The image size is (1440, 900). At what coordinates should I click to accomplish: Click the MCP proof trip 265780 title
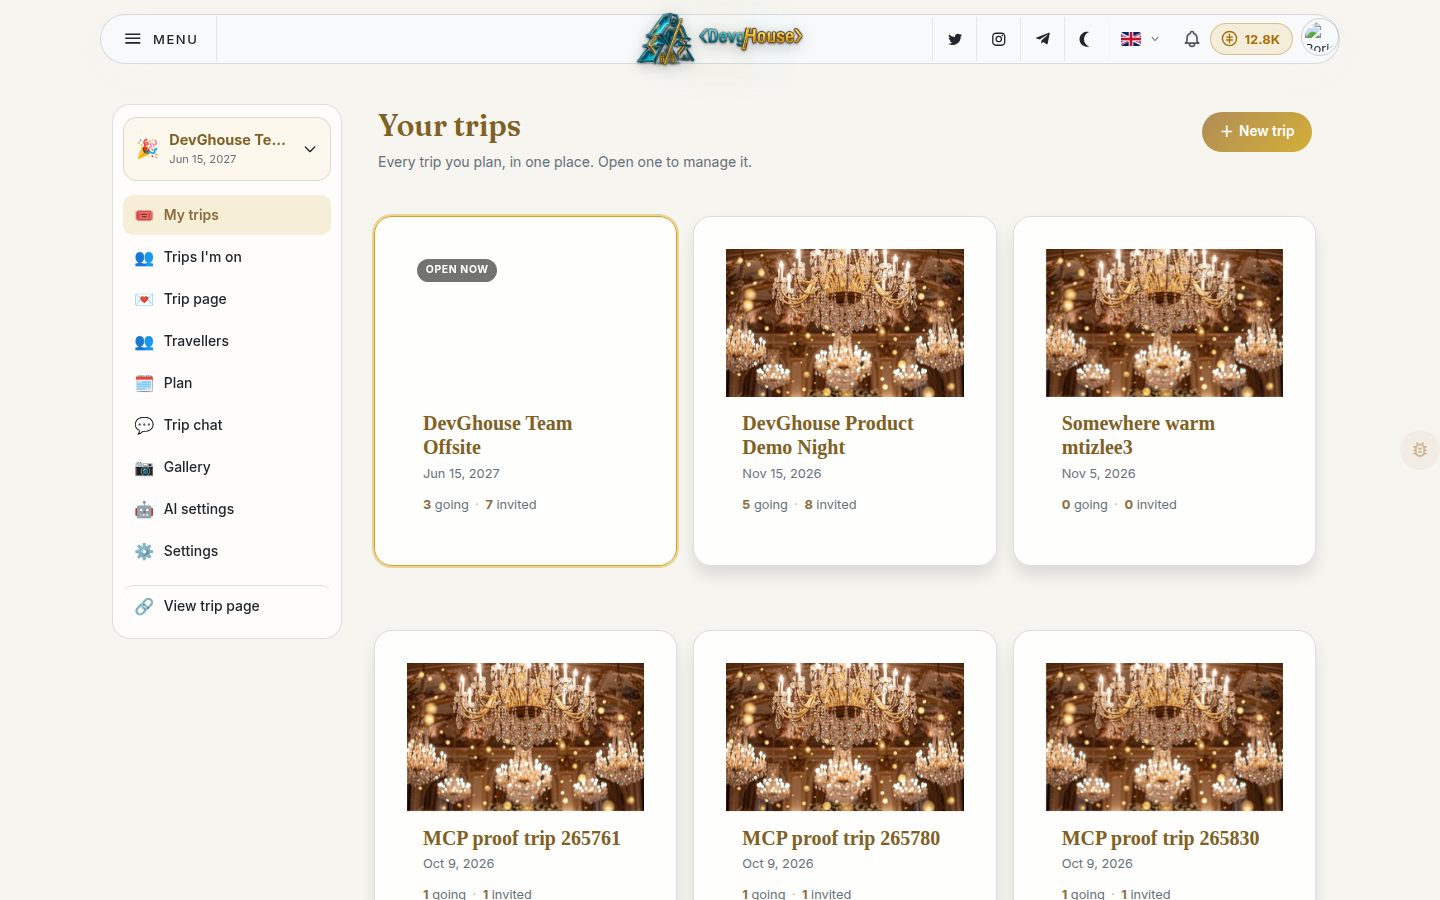click(x=841, y=838)
